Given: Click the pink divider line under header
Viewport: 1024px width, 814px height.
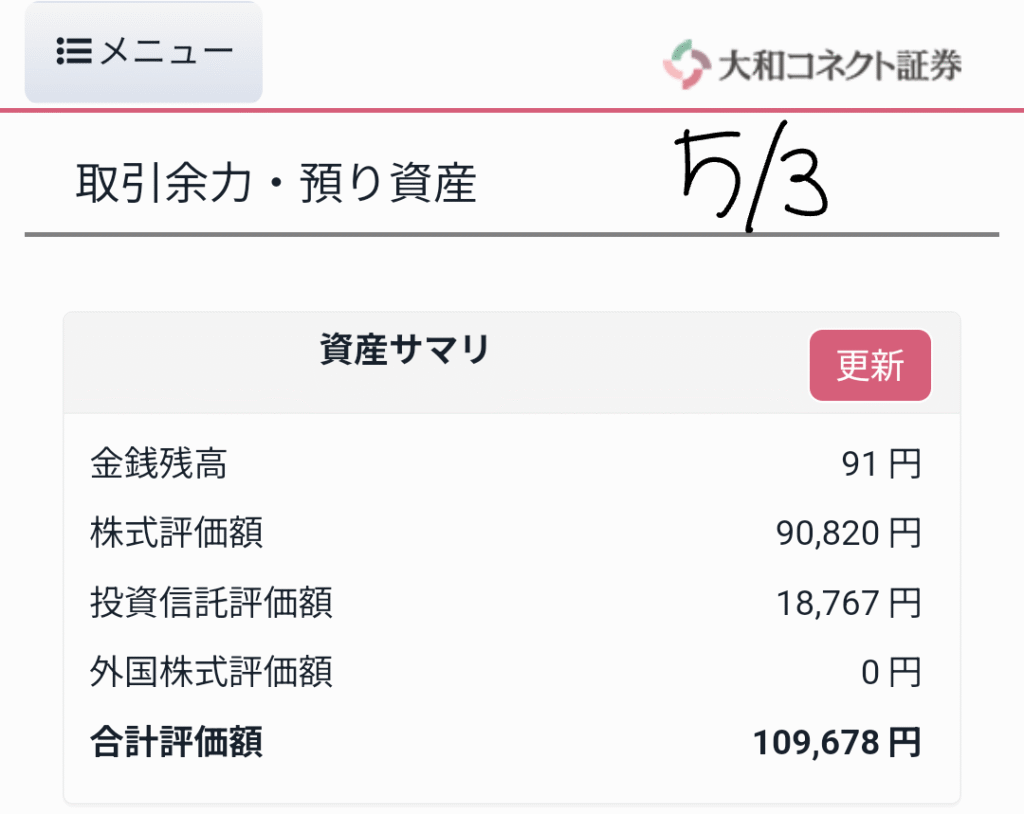Looking at the screenshot, I should coord(512,110).
